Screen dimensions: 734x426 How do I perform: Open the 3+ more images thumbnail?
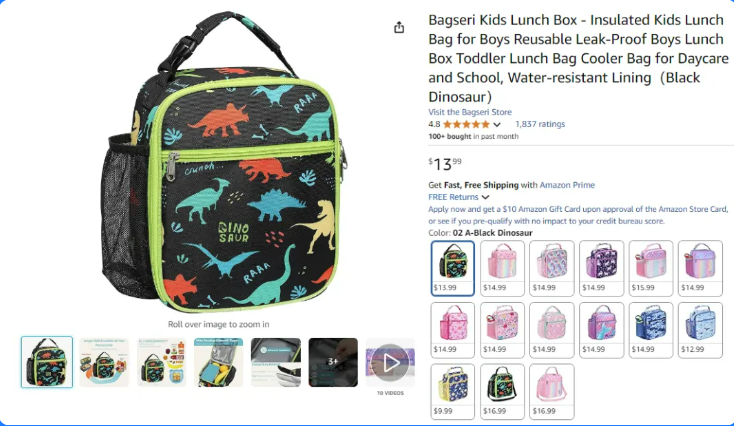click(333, 362)
